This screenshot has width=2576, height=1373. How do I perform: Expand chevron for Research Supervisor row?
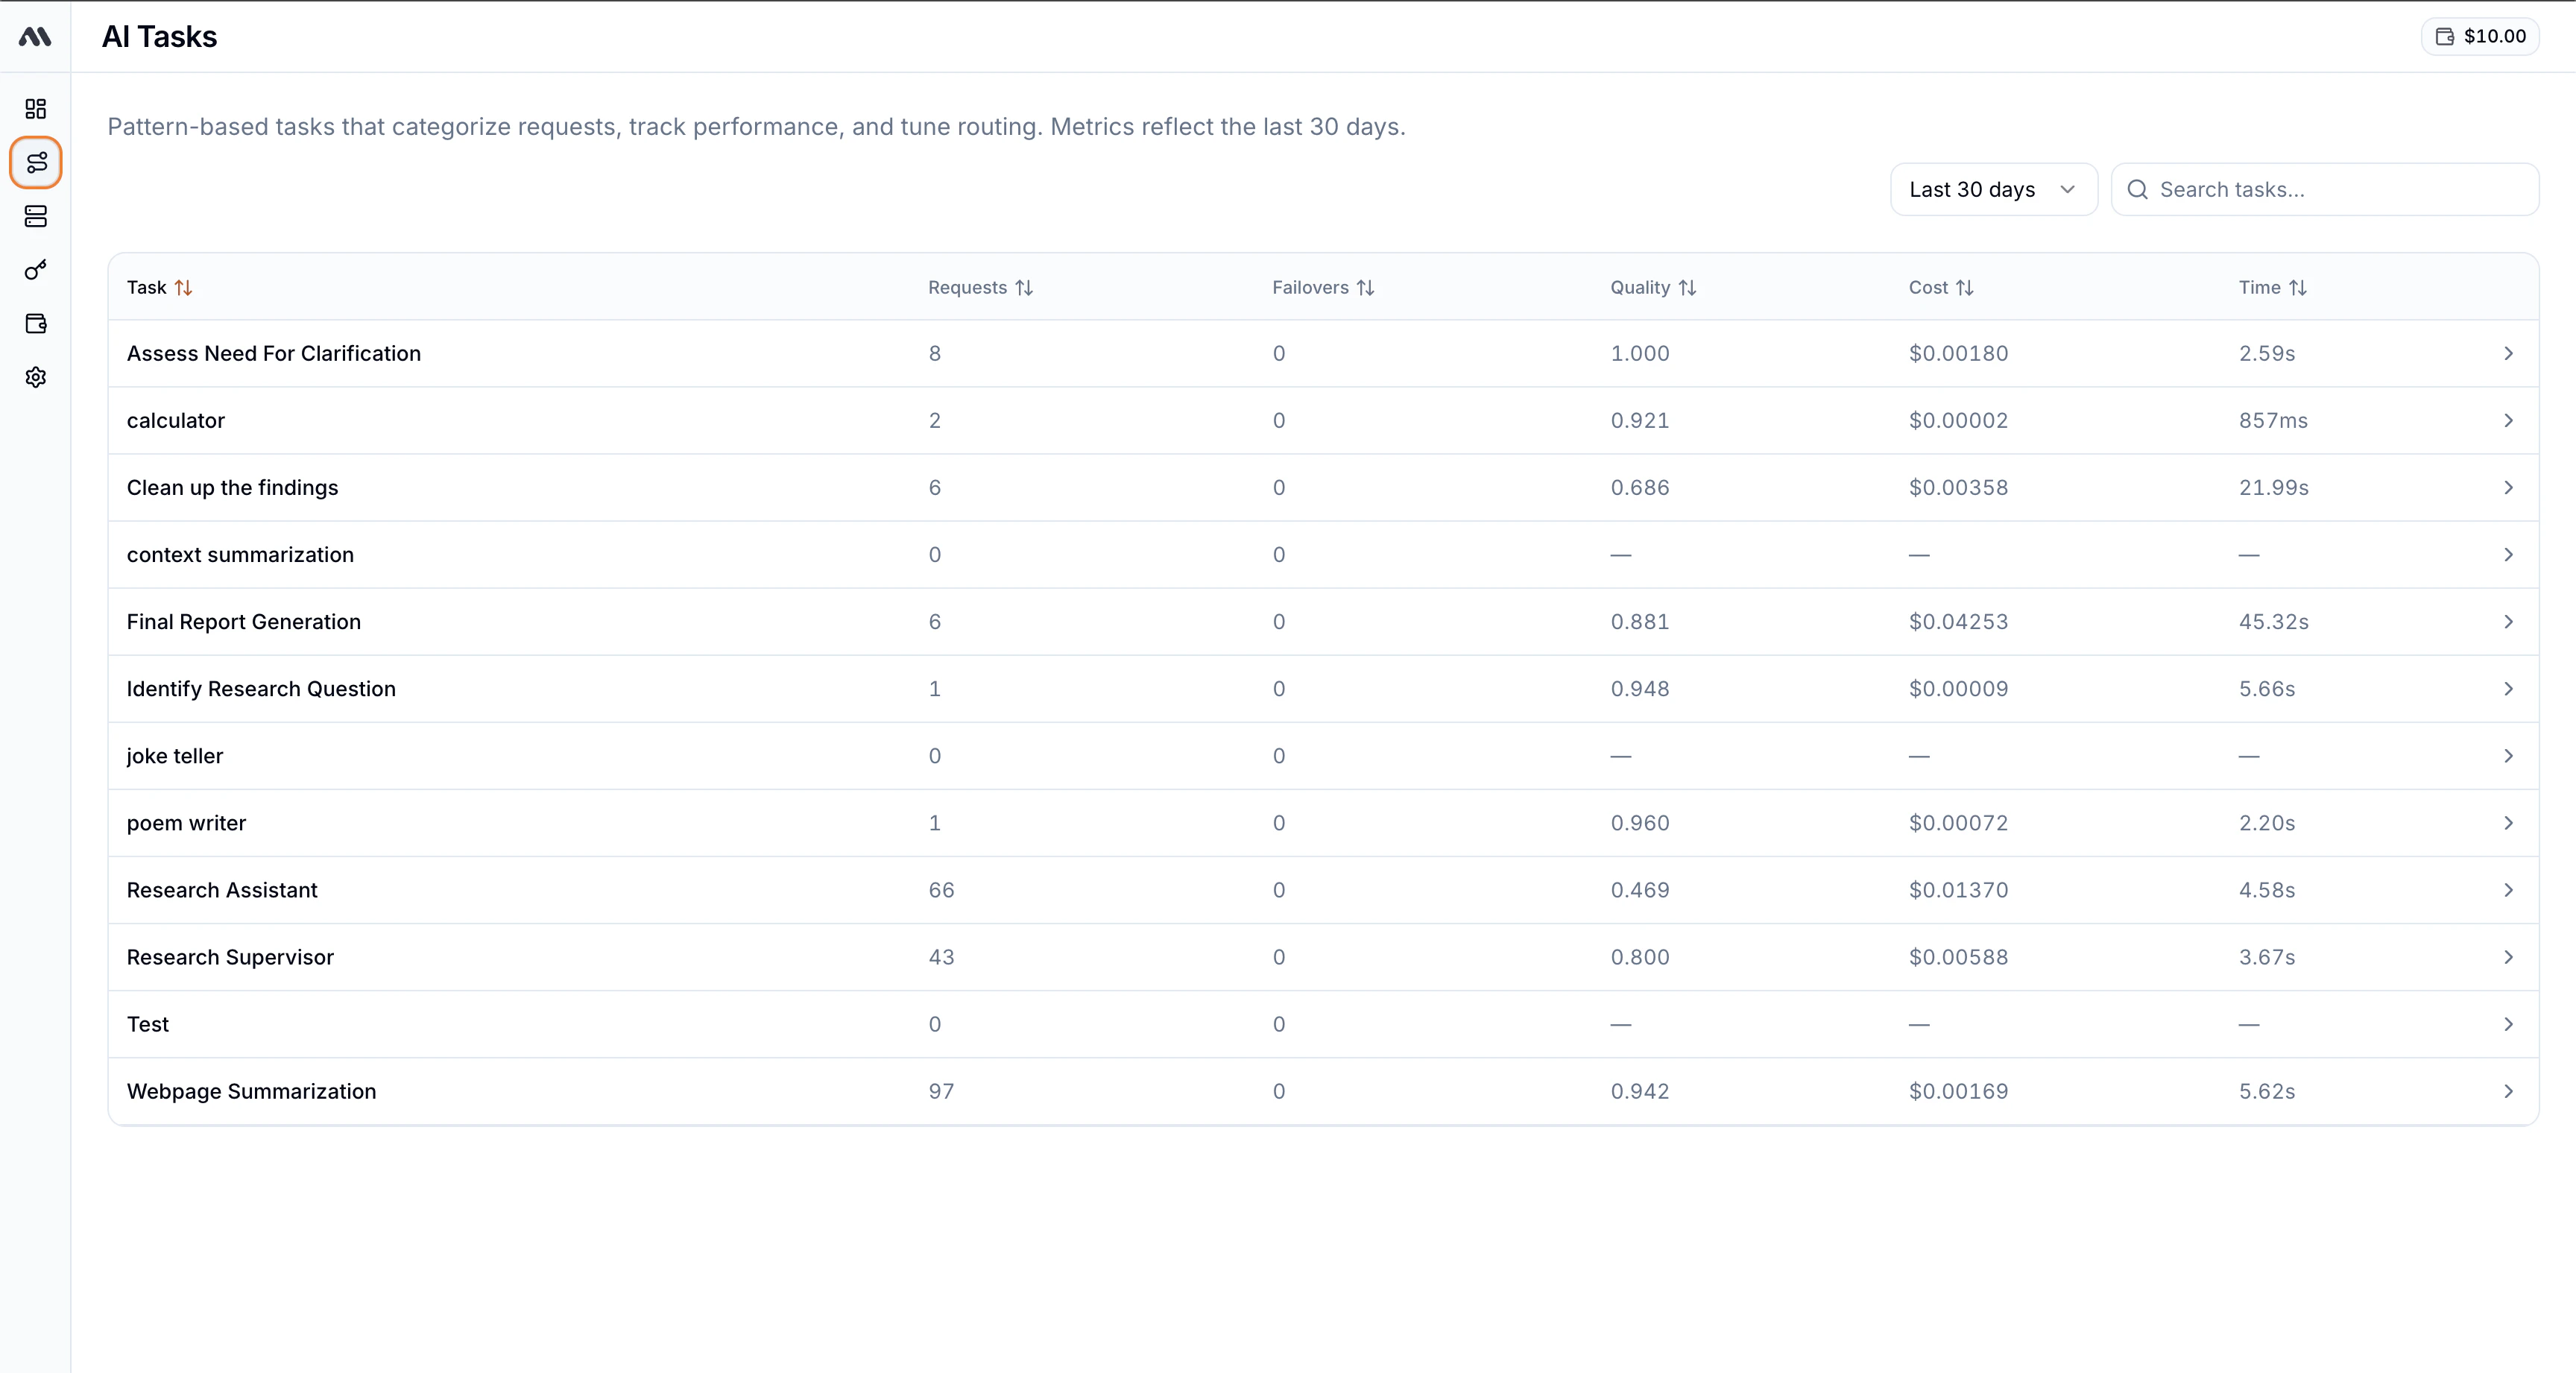2508,956
